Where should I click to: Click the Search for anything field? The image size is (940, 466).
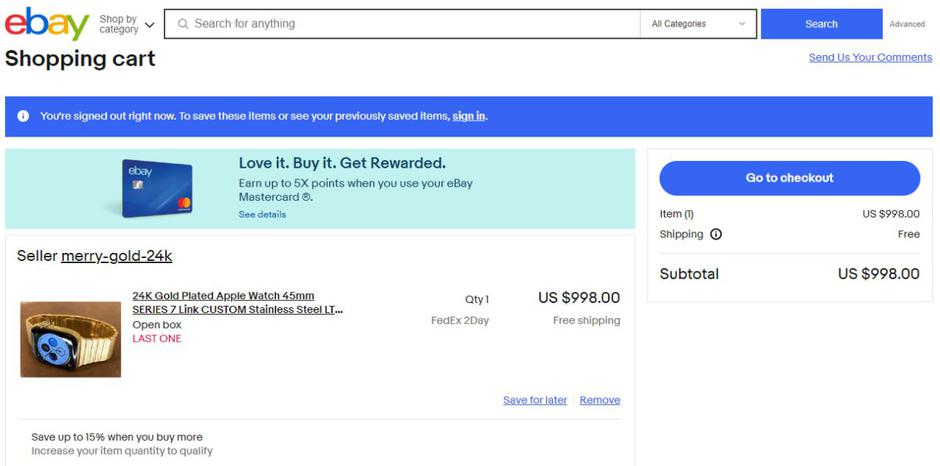[x=410, y=24]
